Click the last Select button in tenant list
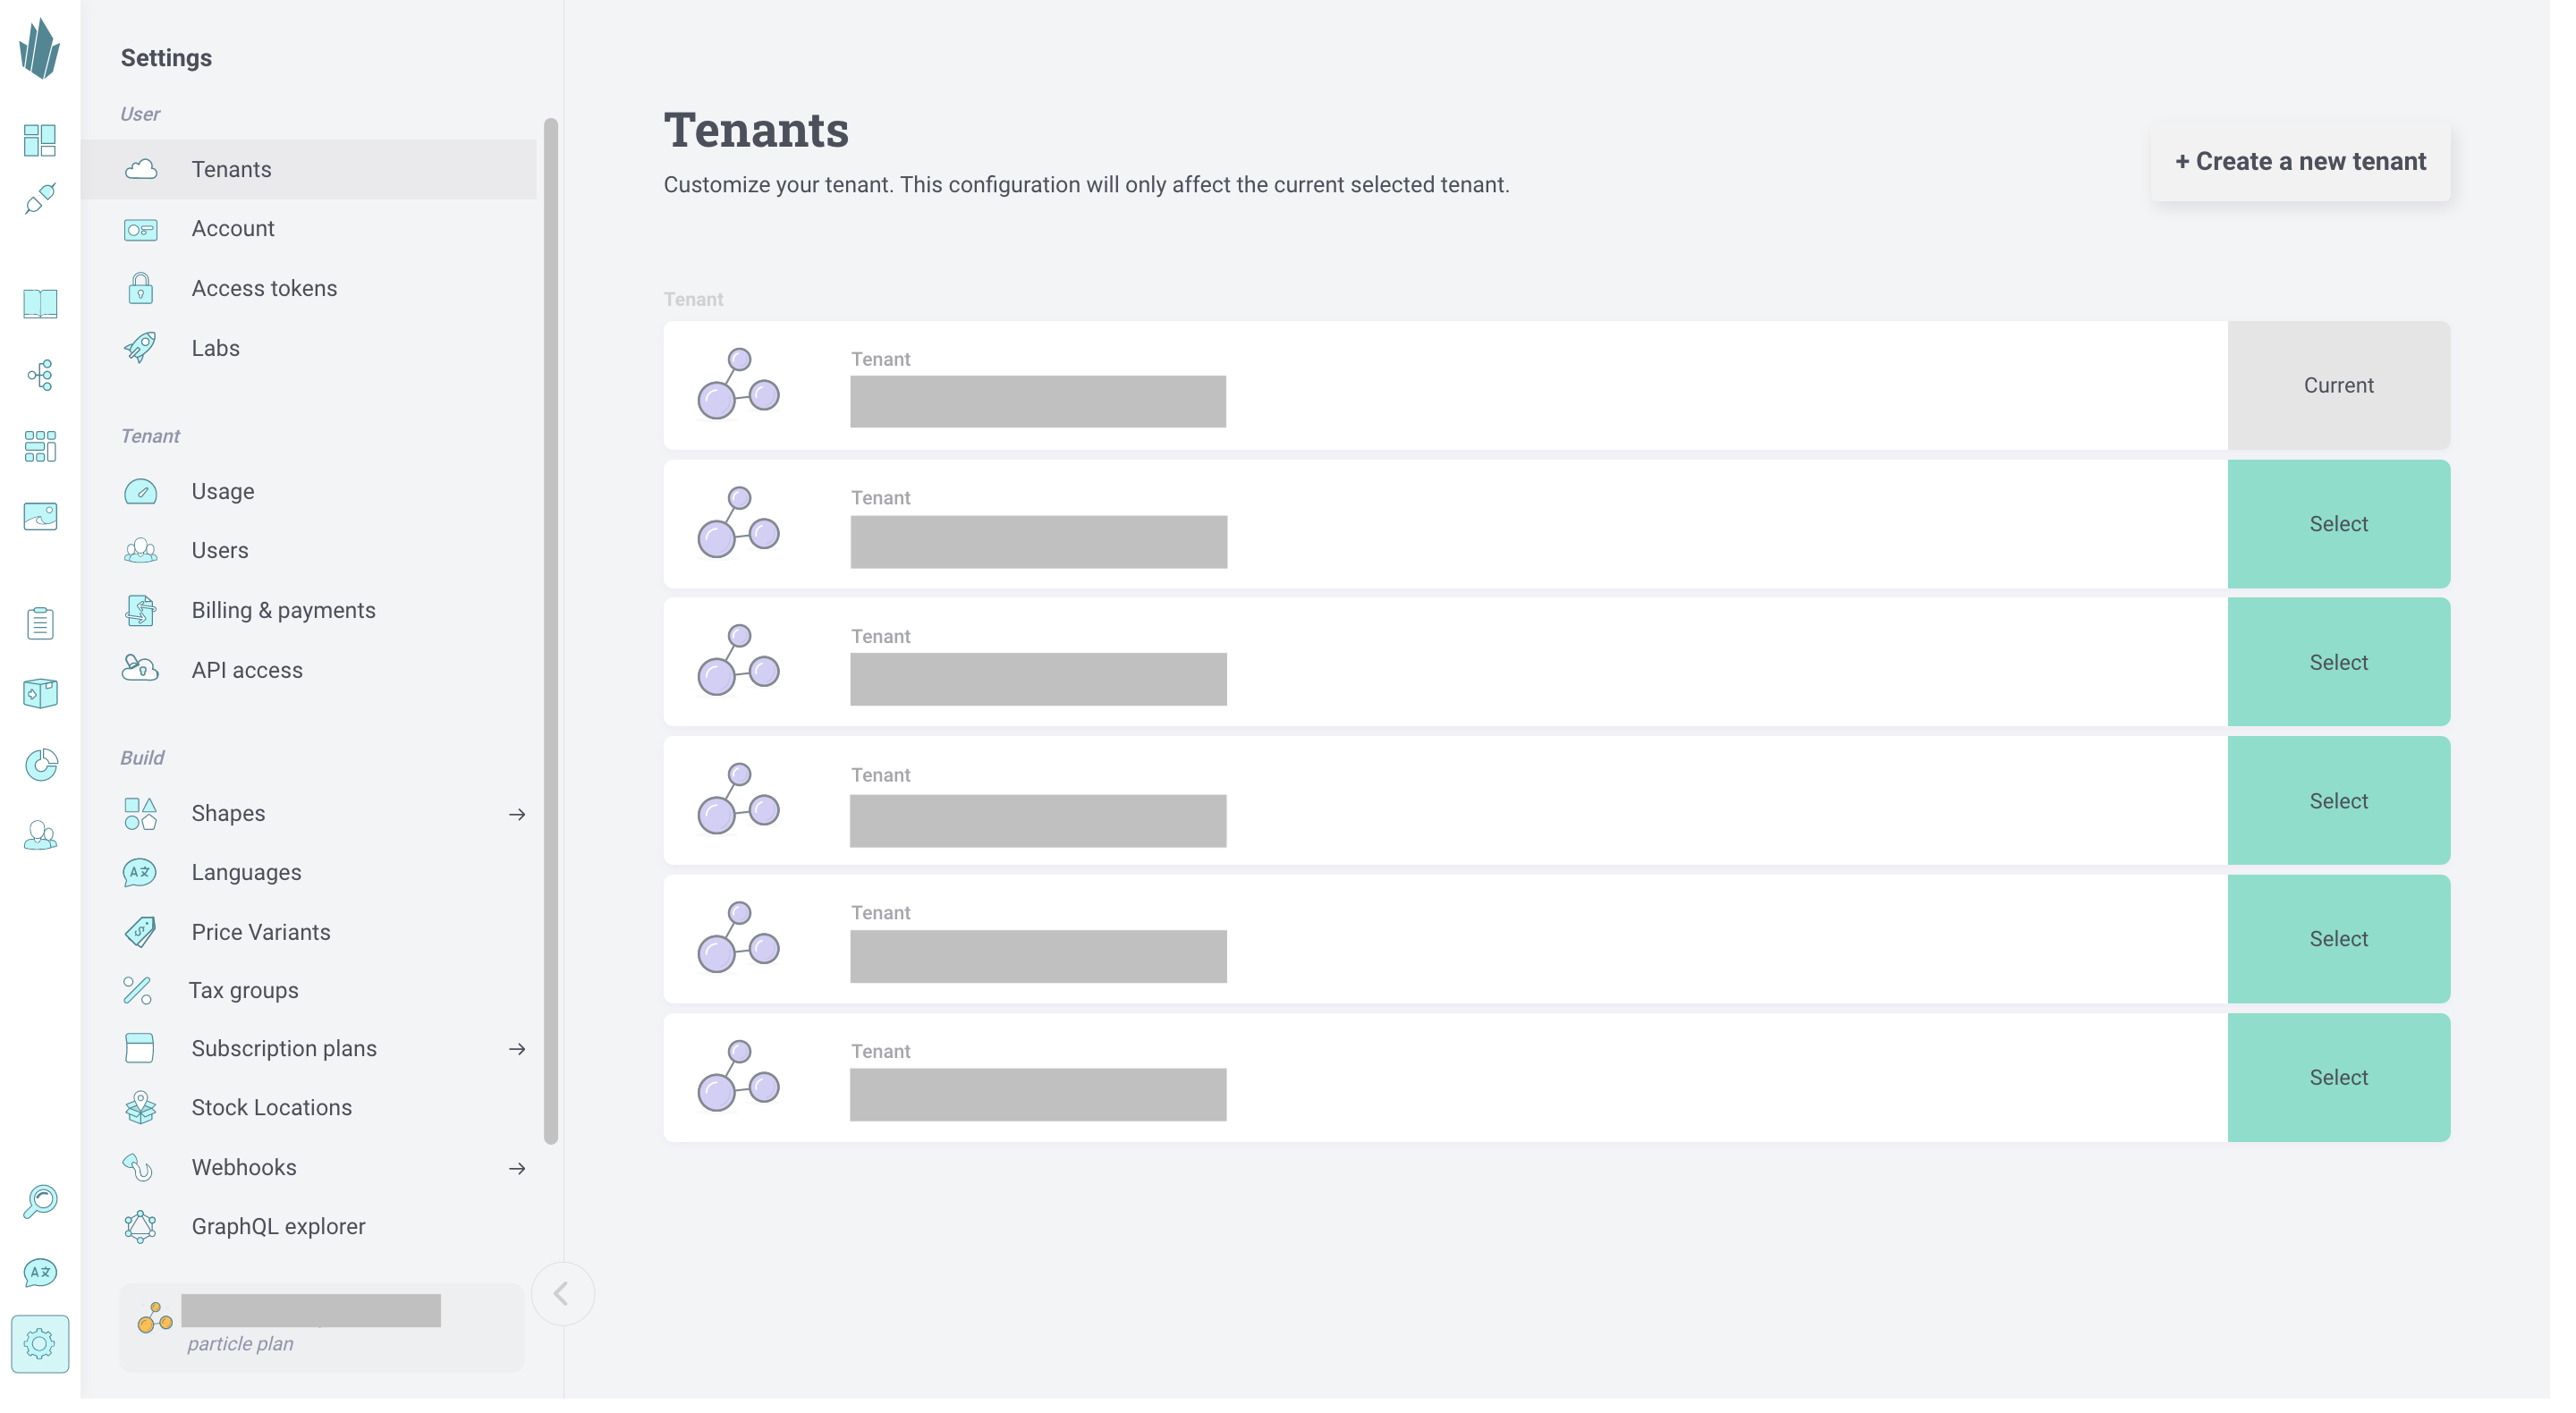This screenshot has height=1413, width=2576. tap(2338, 1078)
